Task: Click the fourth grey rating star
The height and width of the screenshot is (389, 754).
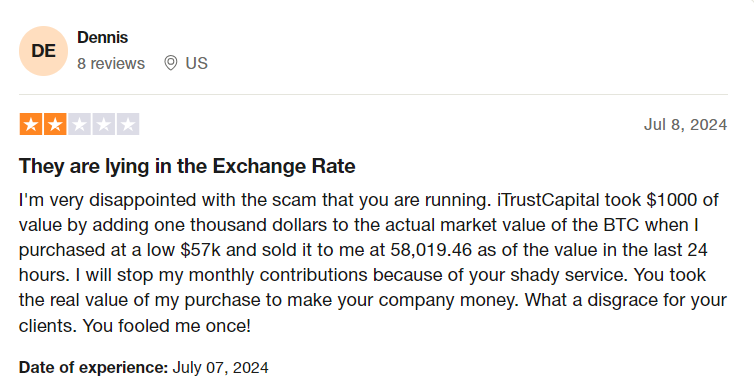Action: (104, 125)
